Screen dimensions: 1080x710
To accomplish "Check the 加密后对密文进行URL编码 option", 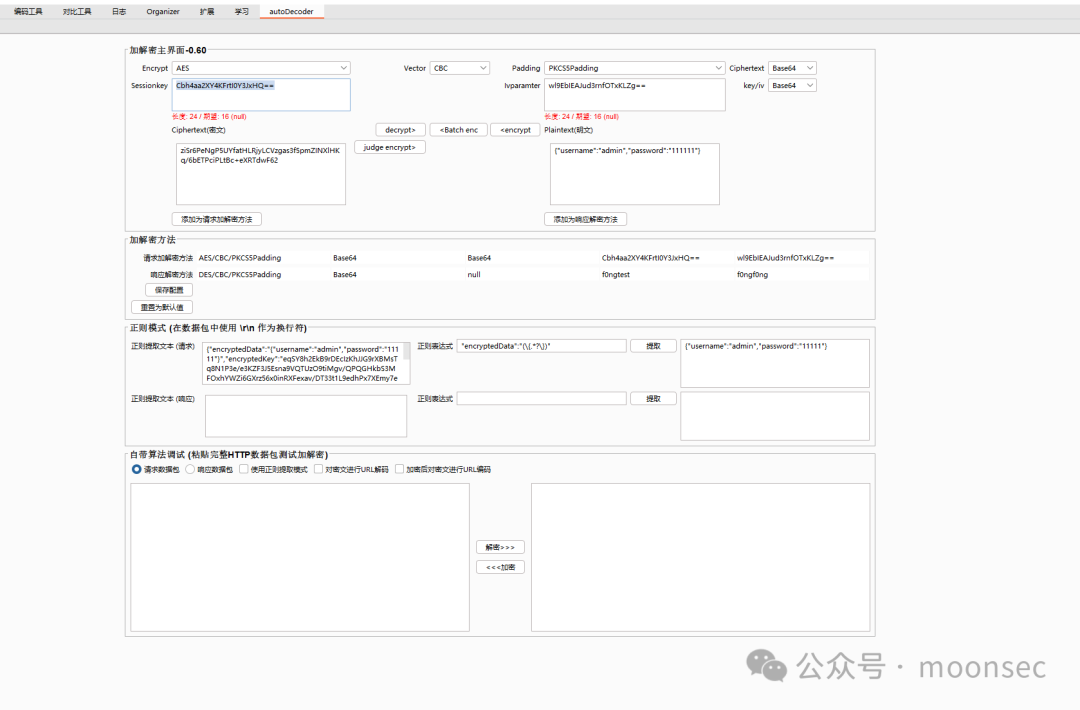I will [399, 469].
